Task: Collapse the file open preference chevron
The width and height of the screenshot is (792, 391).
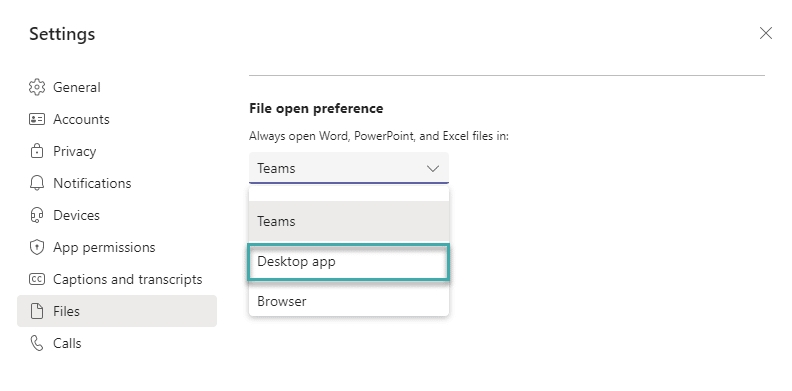Action: point(433,168)
